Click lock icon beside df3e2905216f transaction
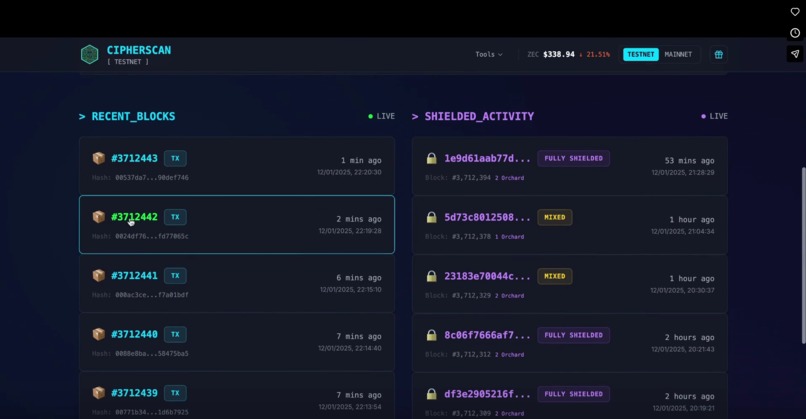 pos(432,394)
